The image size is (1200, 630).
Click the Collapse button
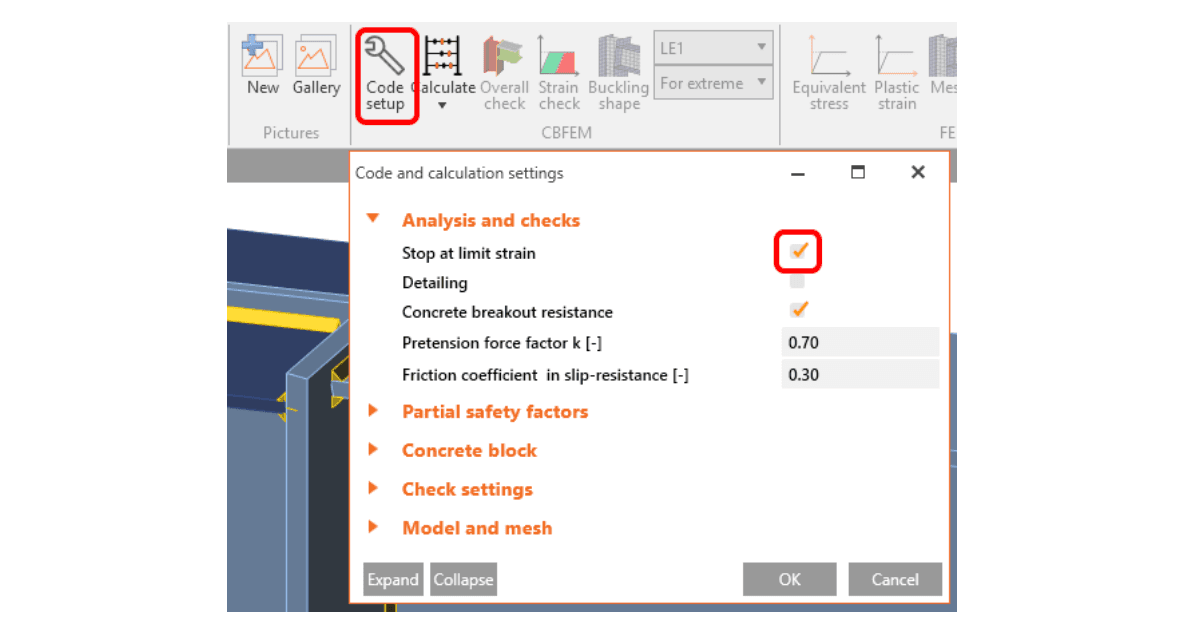[463, 579]
